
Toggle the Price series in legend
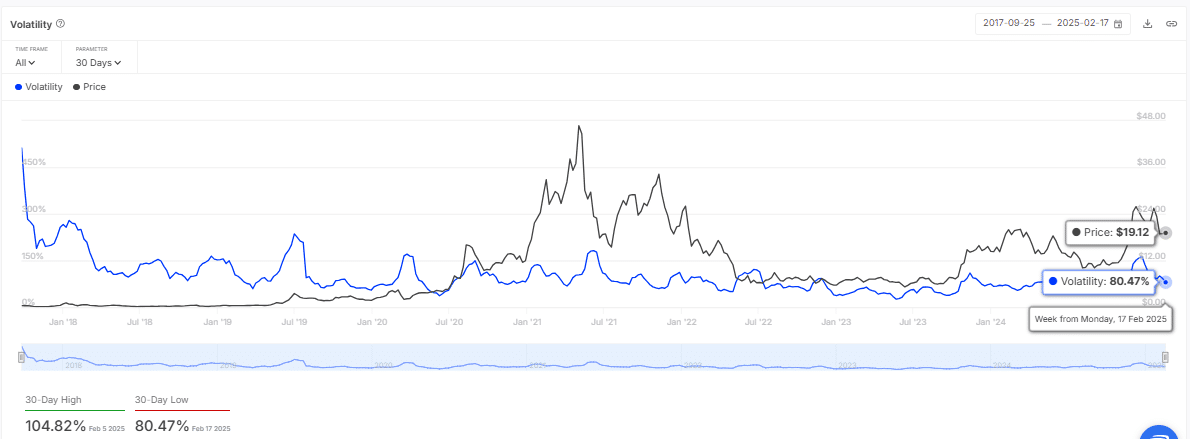[x=88, y=87]
